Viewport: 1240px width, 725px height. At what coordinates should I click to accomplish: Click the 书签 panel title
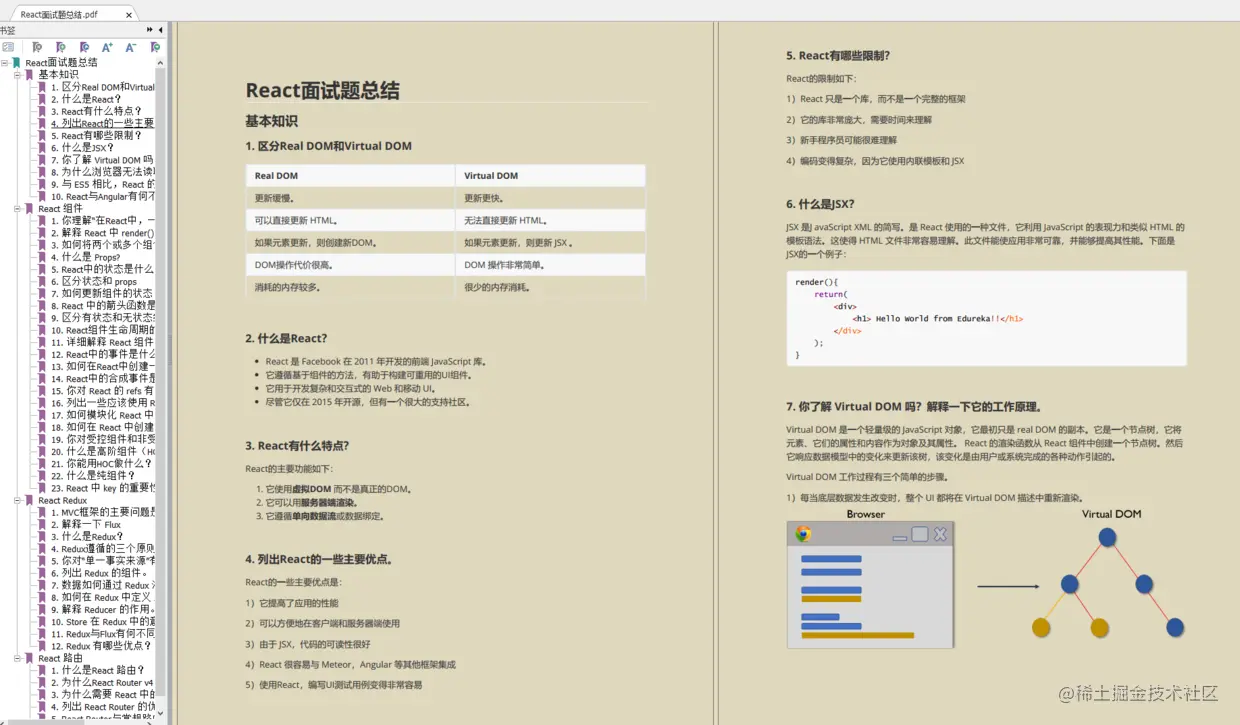8,31
